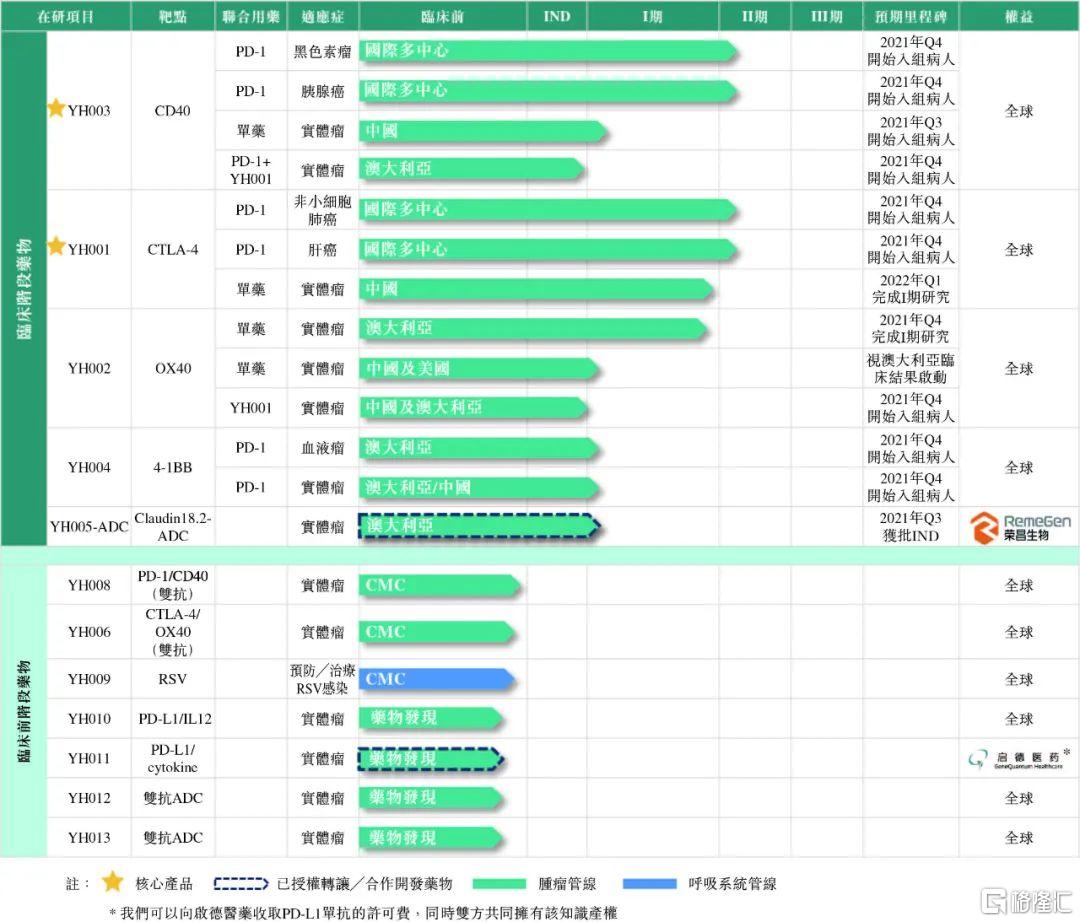The width and height of the screenshot is (1080, 922).
Task: Click the 黑色素瘤 indication cell
Action: [x=322, y=52]
